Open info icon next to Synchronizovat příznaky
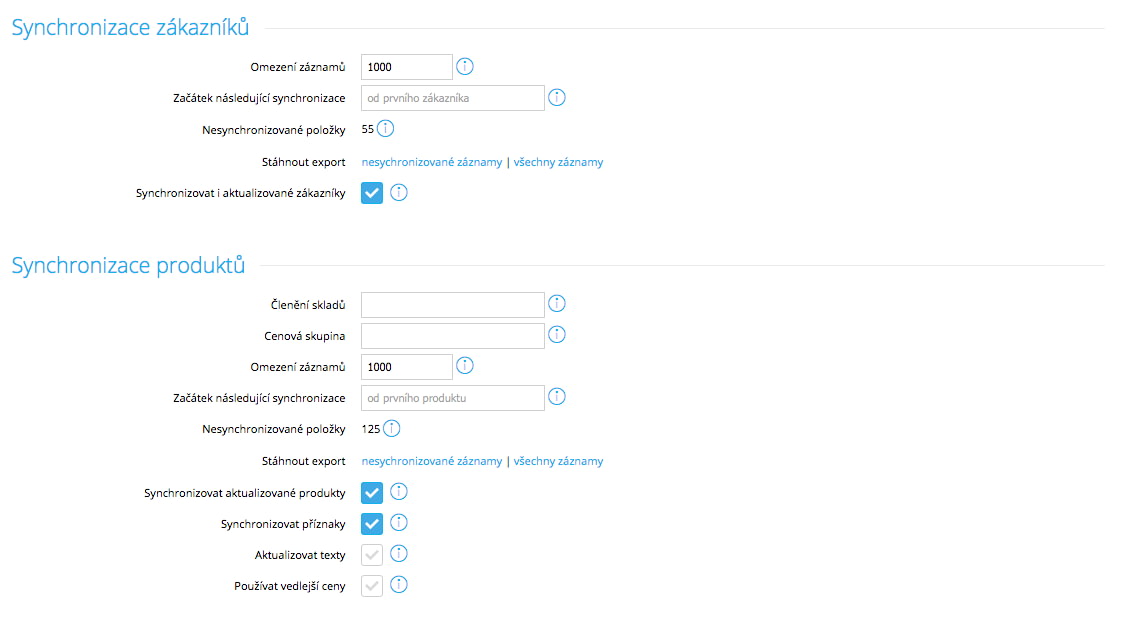The image size is (1126, 624). point(399,523)
